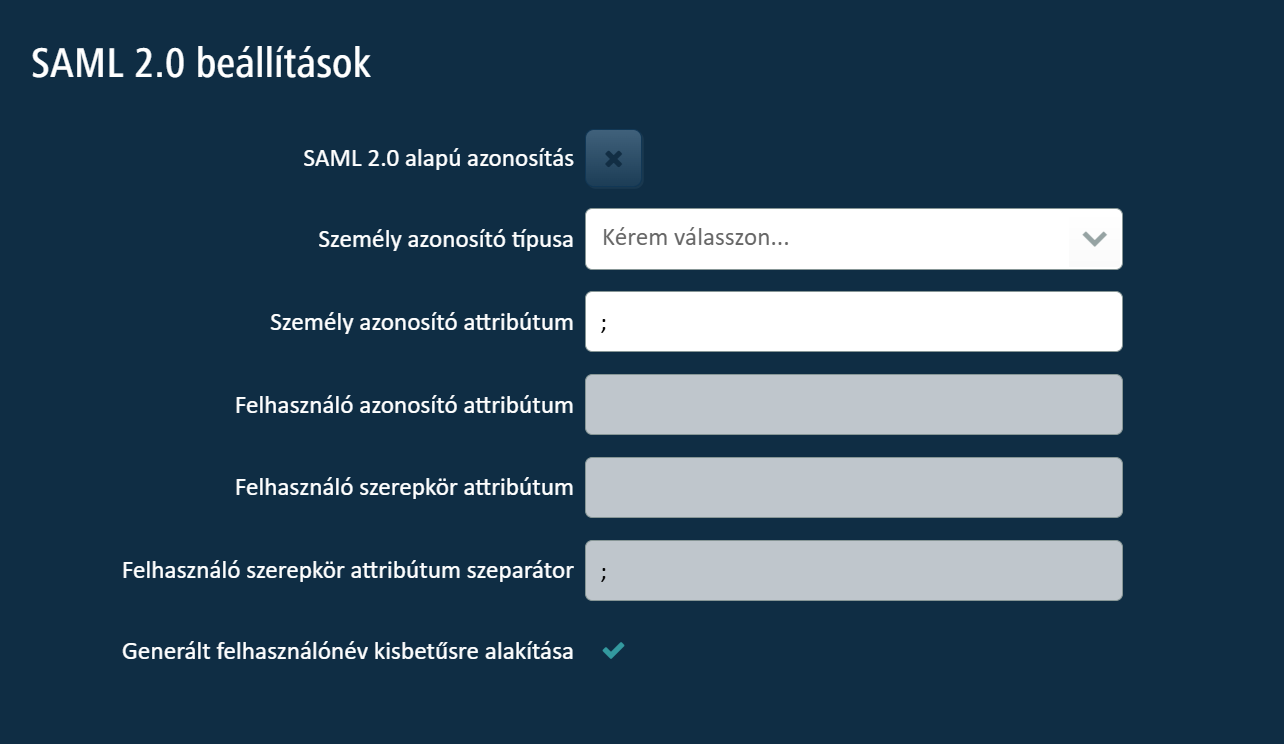Click the Generált felhasználónév kisbetűsre alakítása label

tap(348, 652)
